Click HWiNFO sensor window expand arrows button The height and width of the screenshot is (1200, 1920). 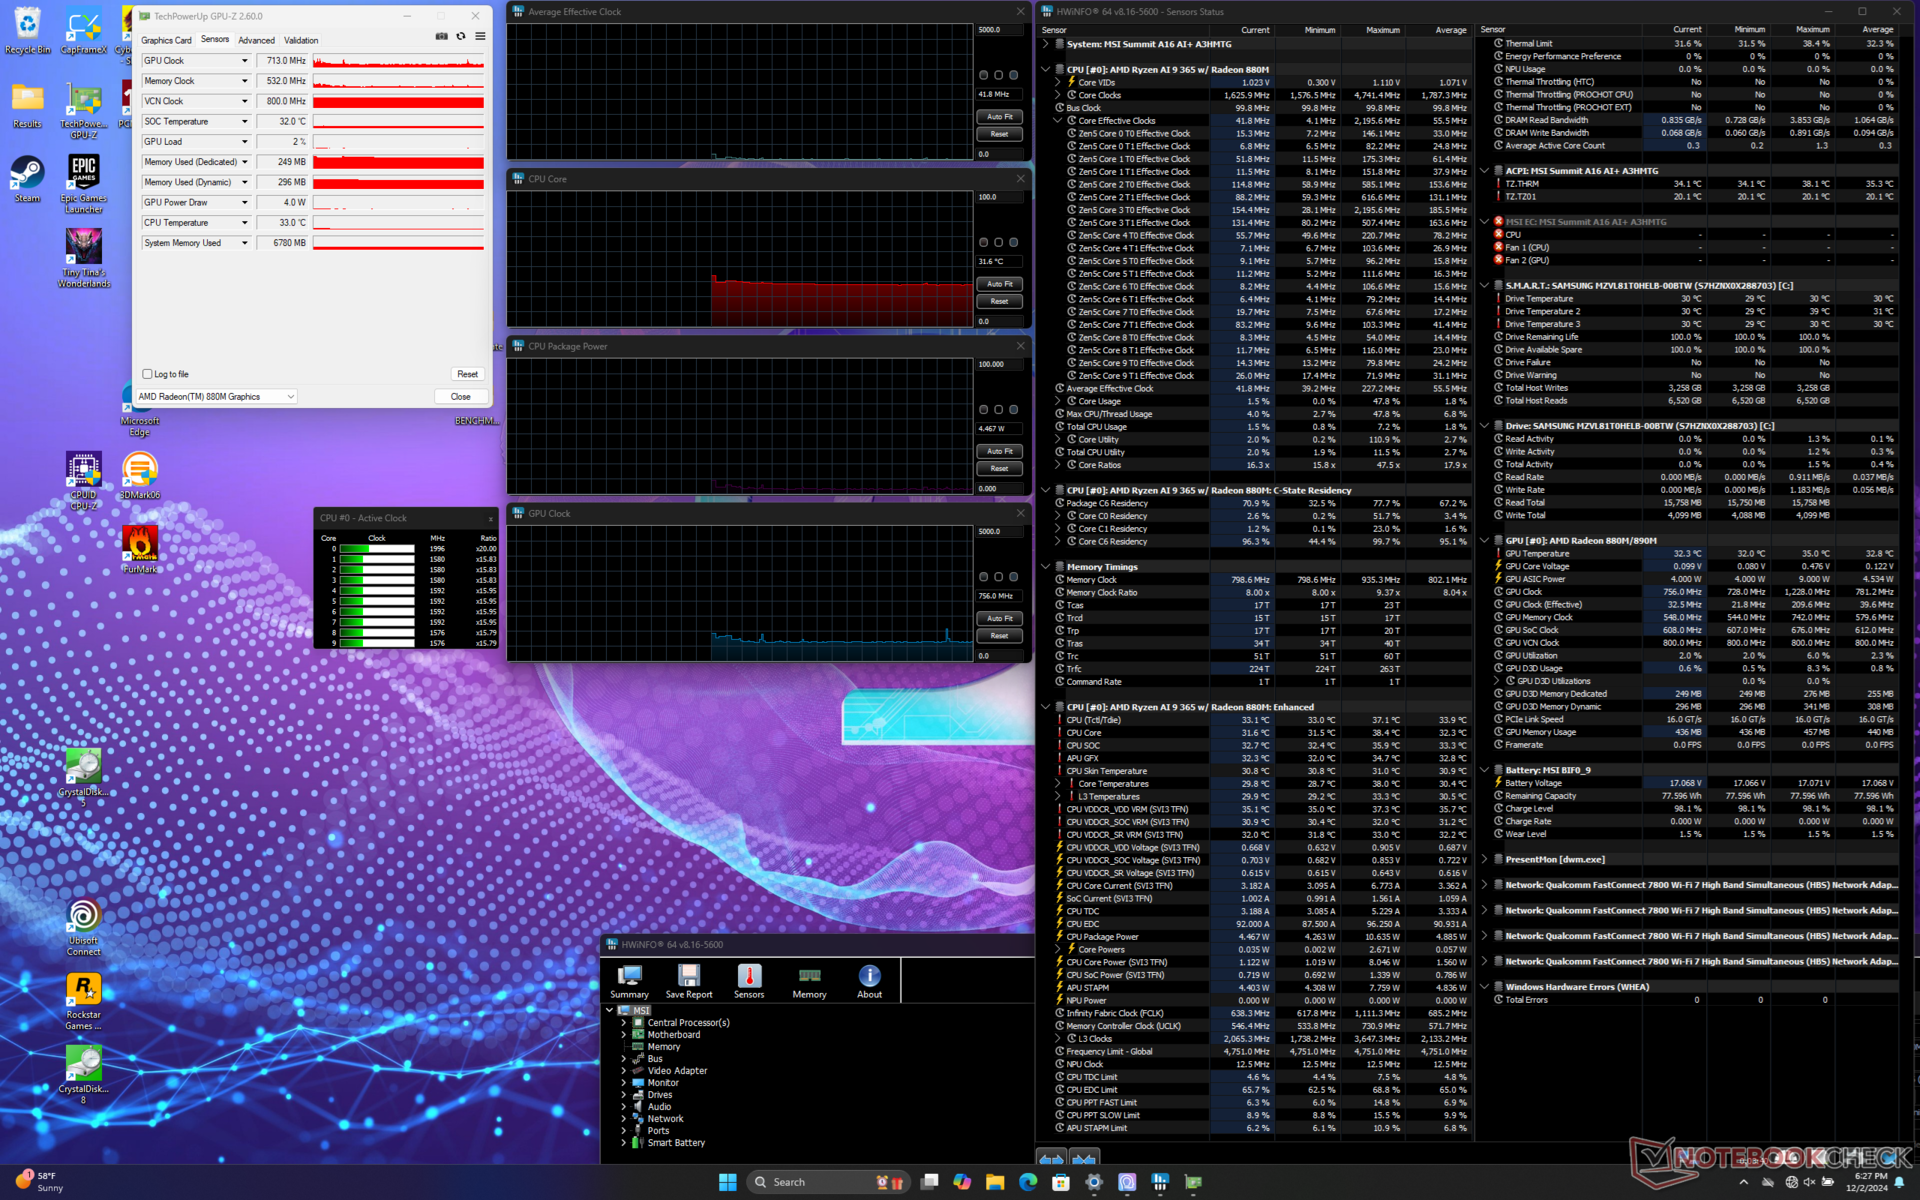(1051, 1159)
